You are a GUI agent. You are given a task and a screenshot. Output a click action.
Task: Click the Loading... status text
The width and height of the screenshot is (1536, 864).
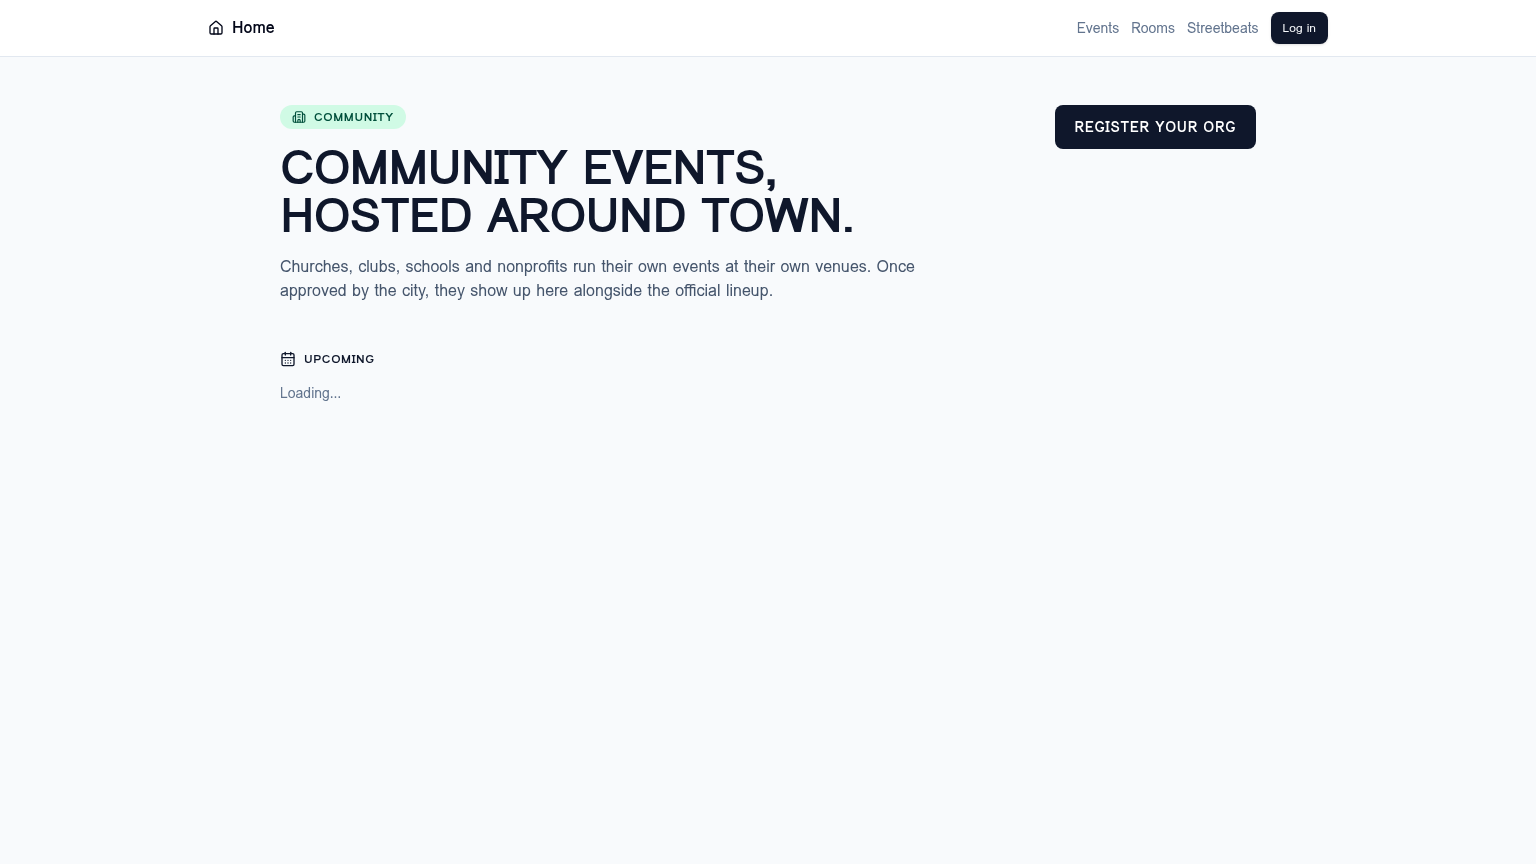310,393
